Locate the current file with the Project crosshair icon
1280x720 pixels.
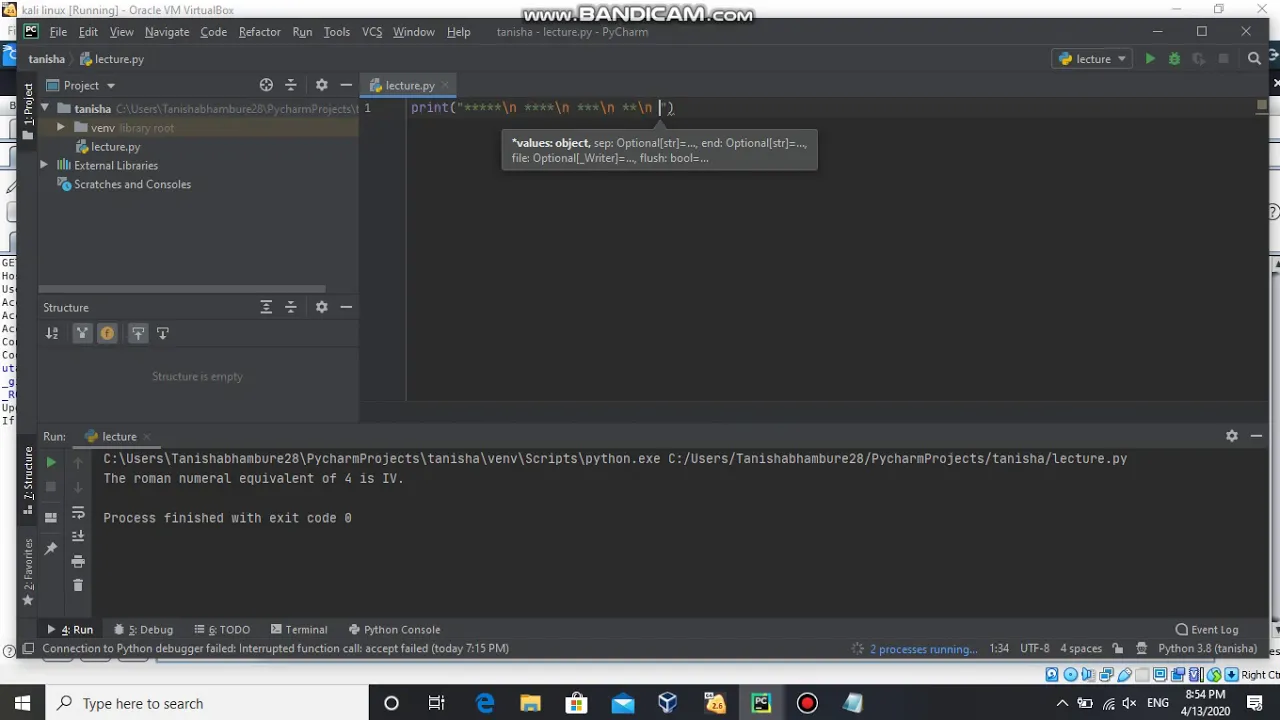tap(266, 85)
